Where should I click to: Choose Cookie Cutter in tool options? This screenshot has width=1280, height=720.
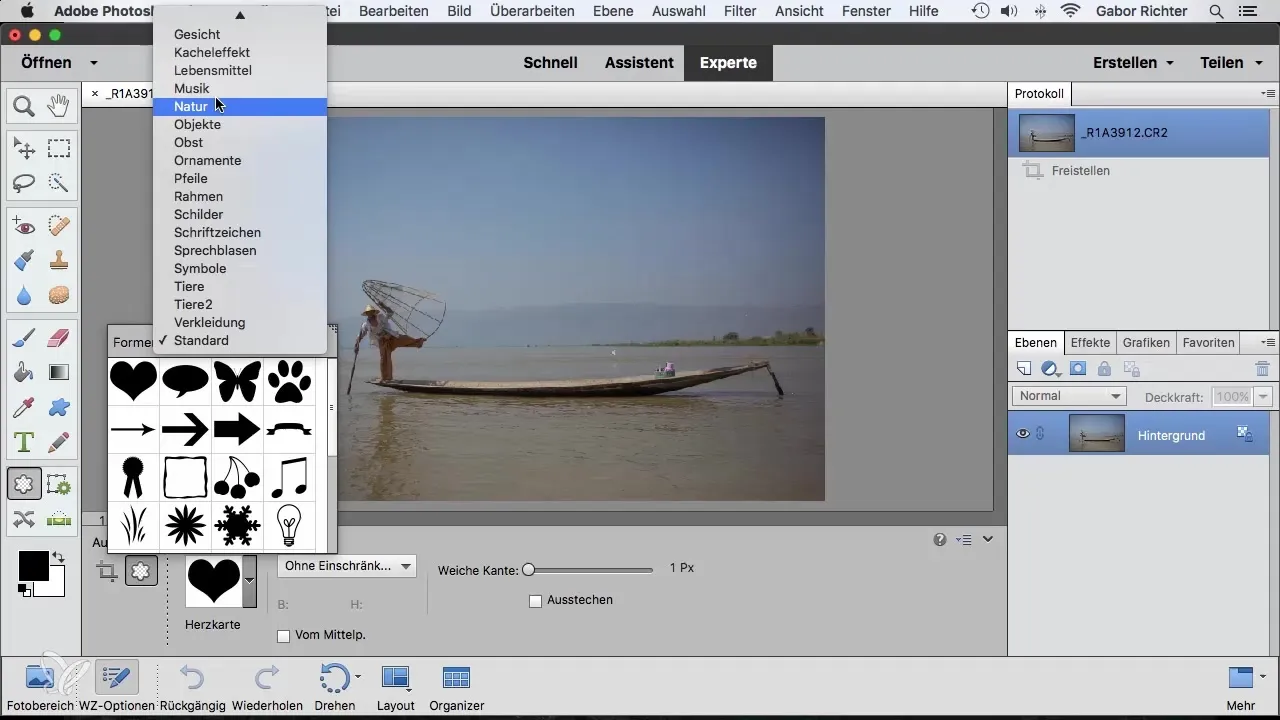[141, 571]
